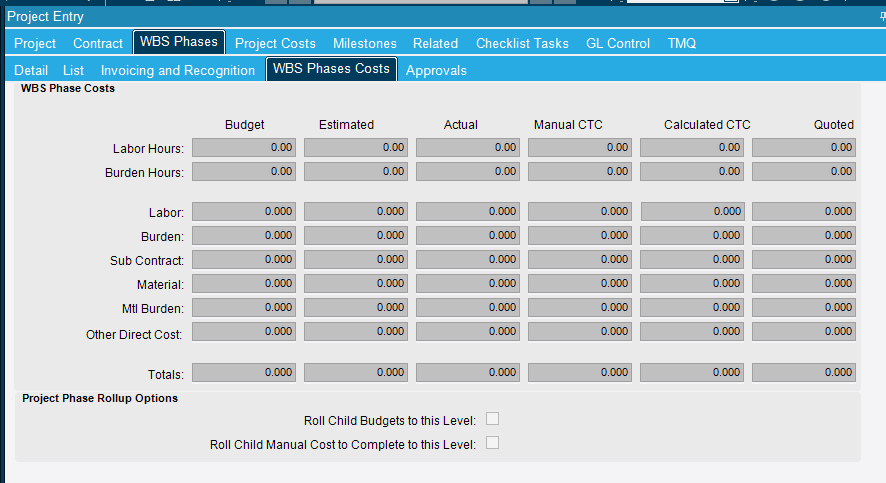Click the Calculated CTC Burden cost field
The image size is (886, 483).
[x=692, y=235]
